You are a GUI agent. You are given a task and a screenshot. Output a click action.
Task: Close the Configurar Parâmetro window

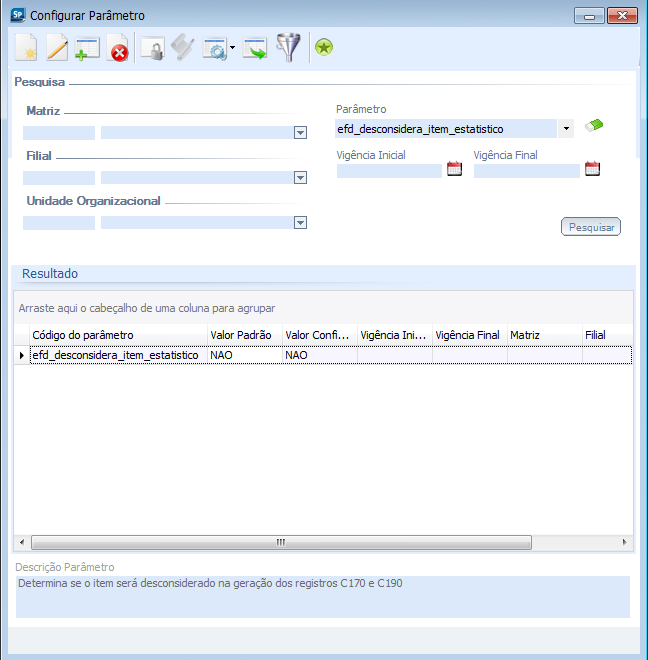tap(622, 16)
